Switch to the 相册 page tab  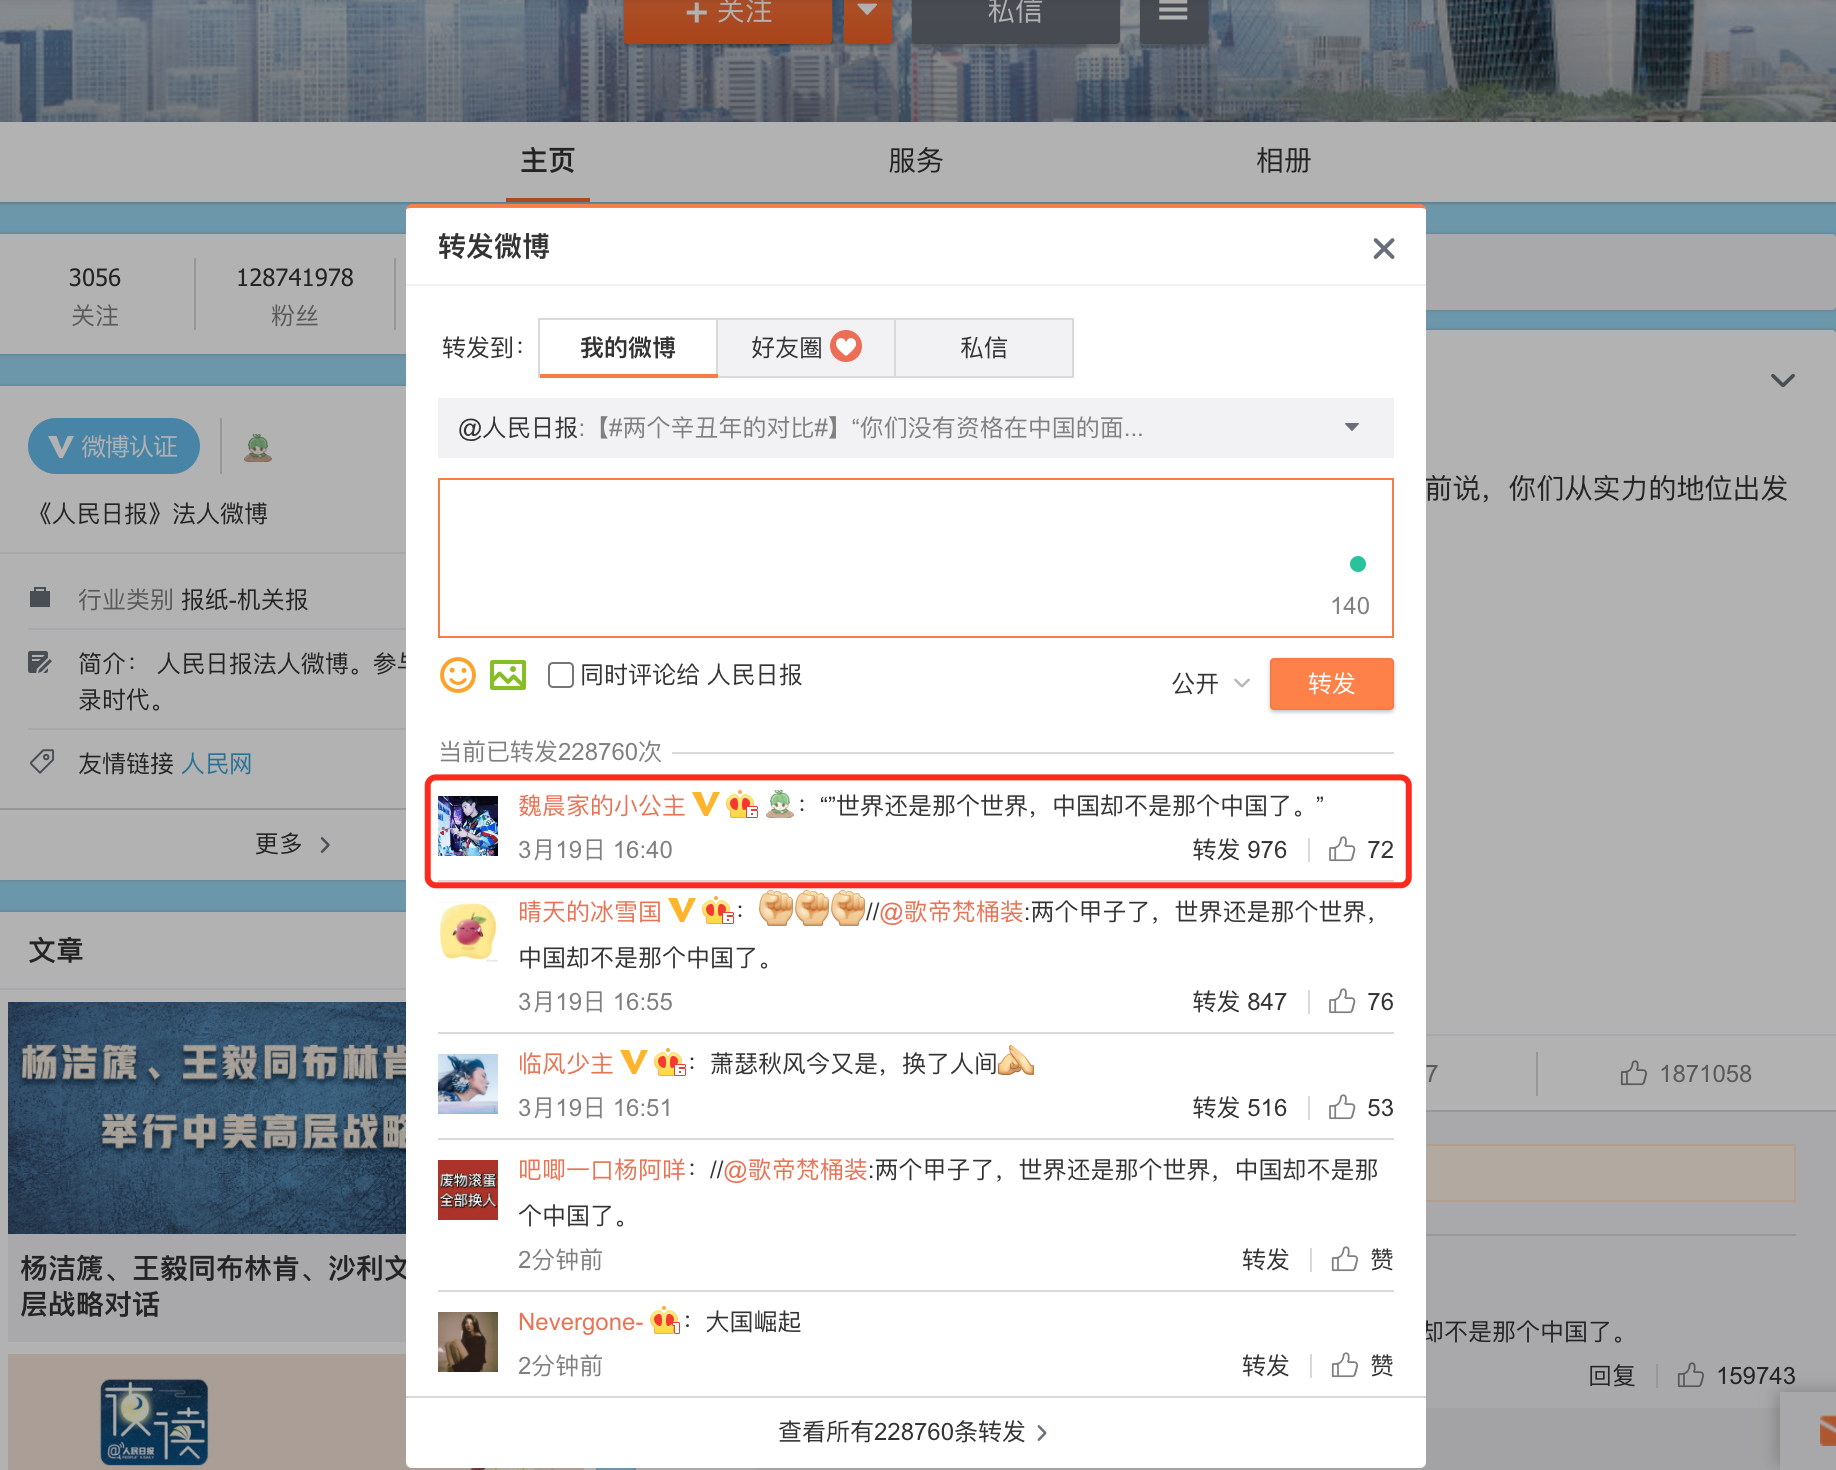click(1283, 160)
